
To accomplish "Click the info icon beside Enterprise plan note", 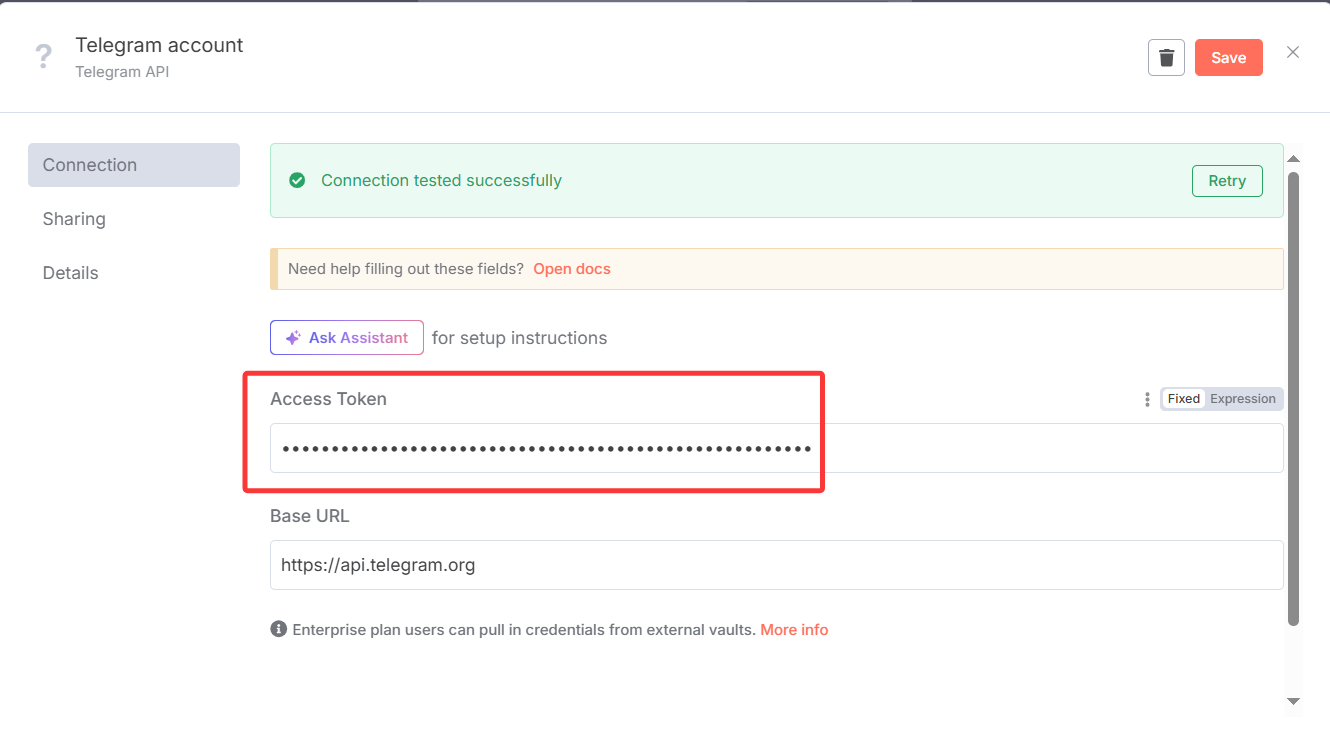I will pyautogui.click(x=278, y=629).
